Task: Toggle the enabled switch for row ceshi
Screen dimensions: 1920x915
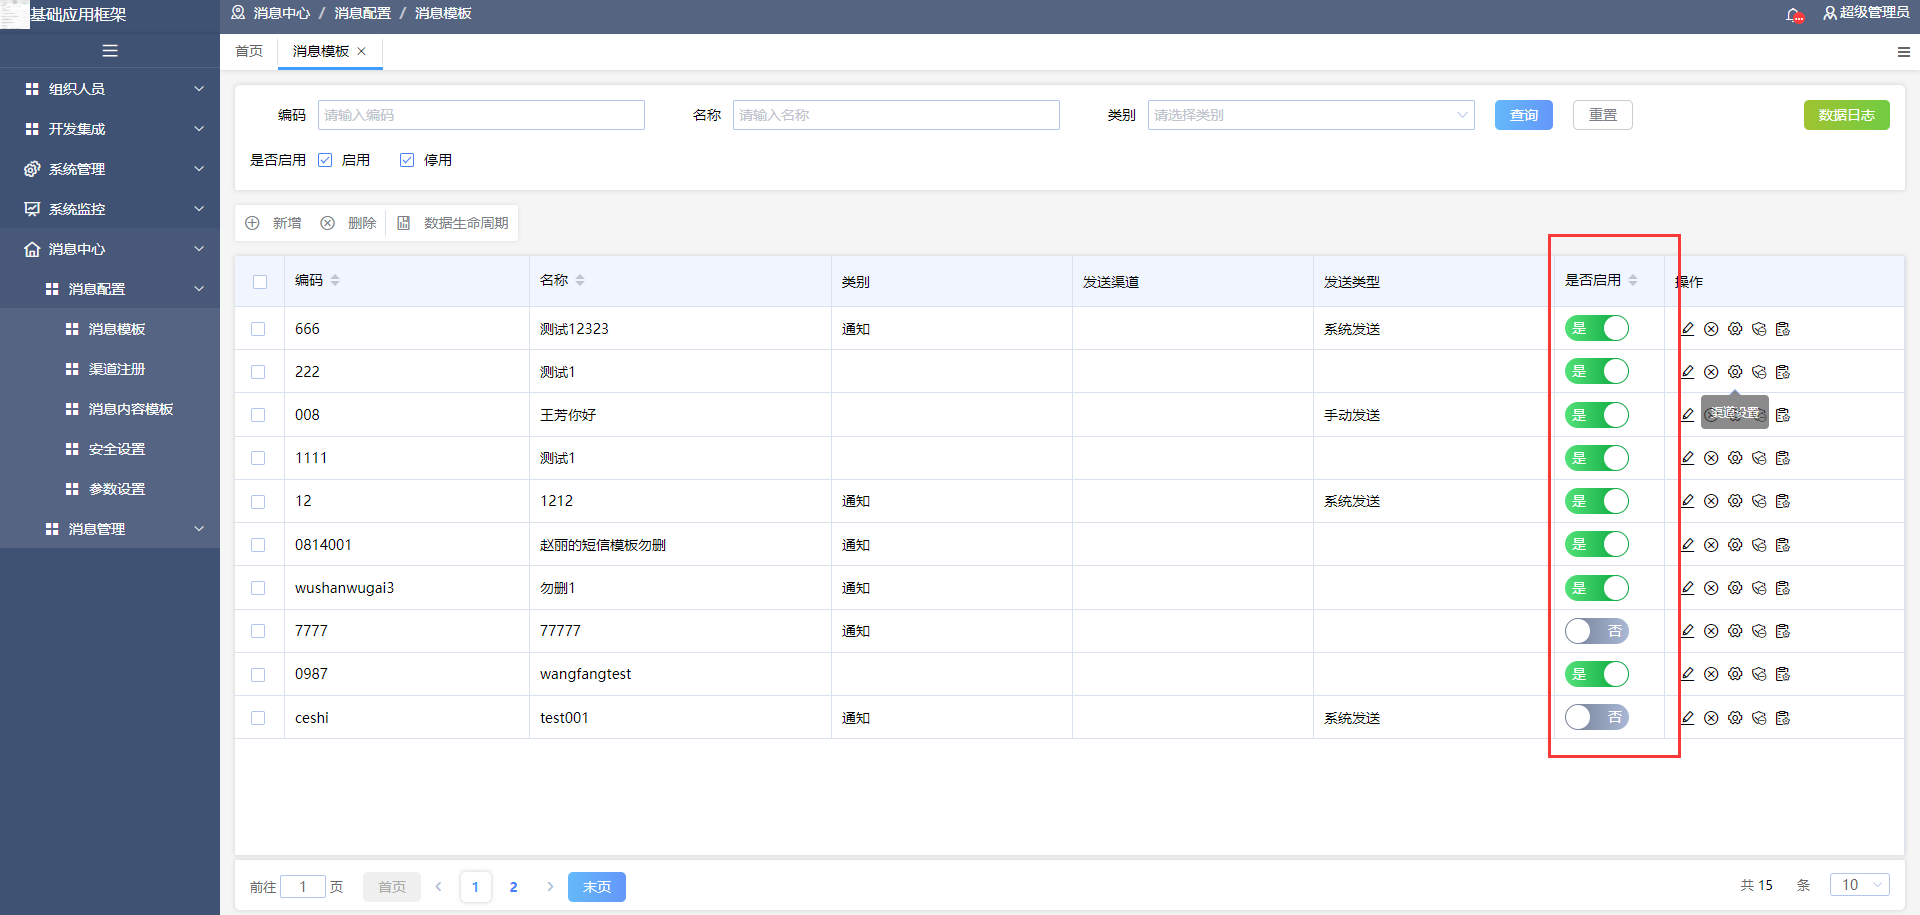Action: coord(1597,717)
